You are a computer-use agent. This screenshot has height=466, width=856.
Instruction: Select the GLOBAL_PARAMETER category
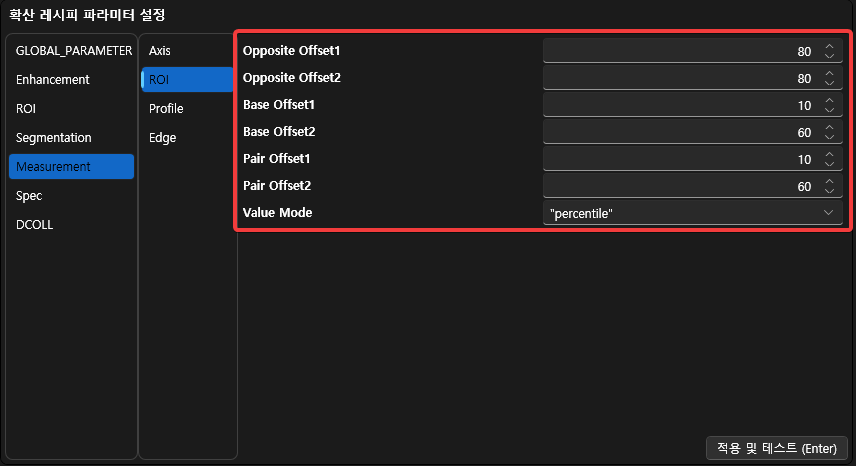pos(73,50)
